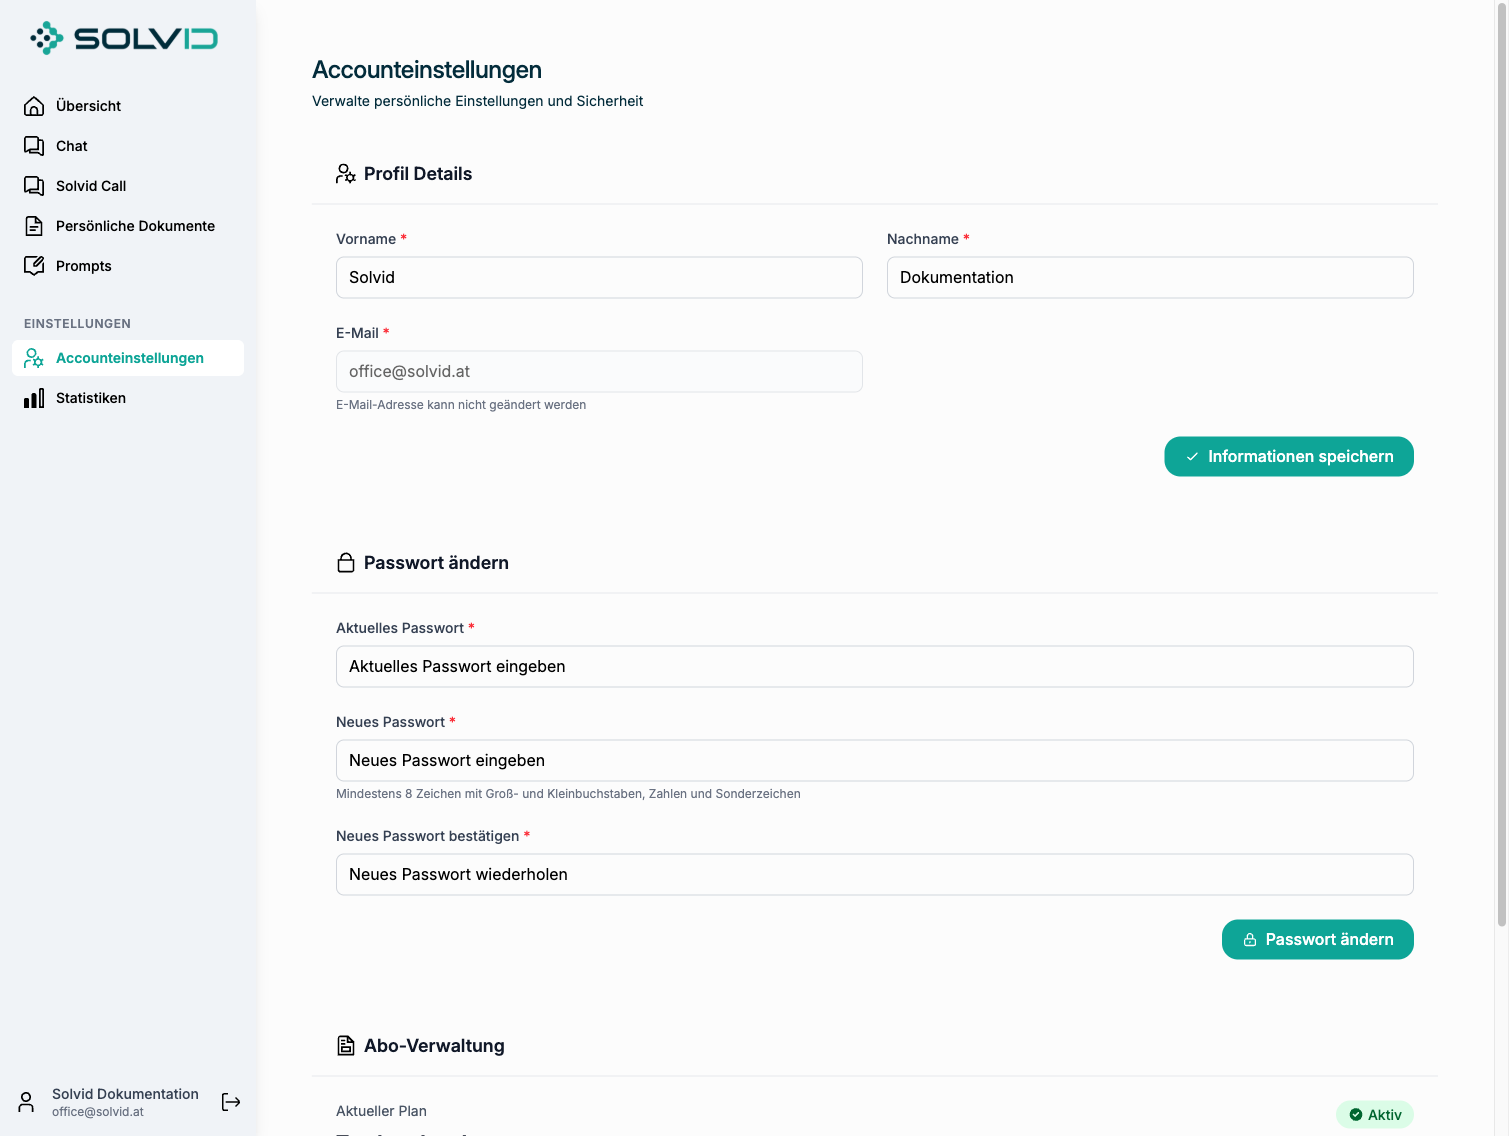Focus Aktuelles Passwort field
Viewport: 1509px width, 1136px height.
[x=875, y=667]
